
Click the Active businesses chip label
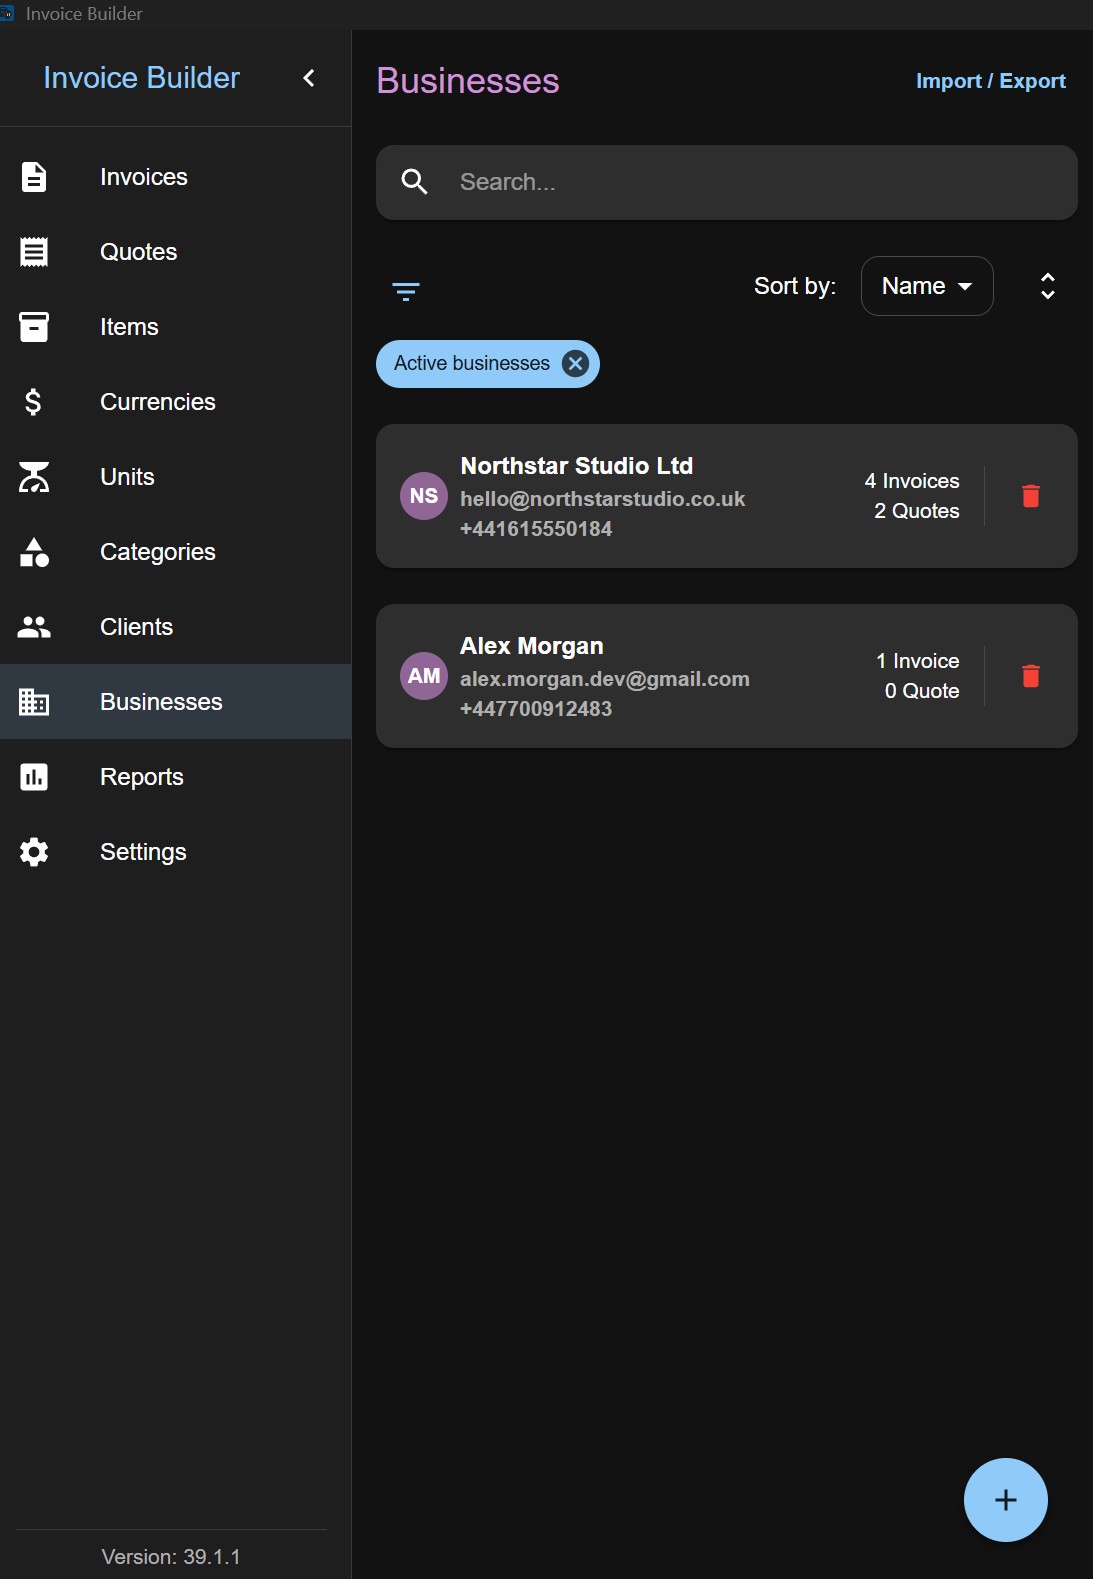(x=472, y=363)
